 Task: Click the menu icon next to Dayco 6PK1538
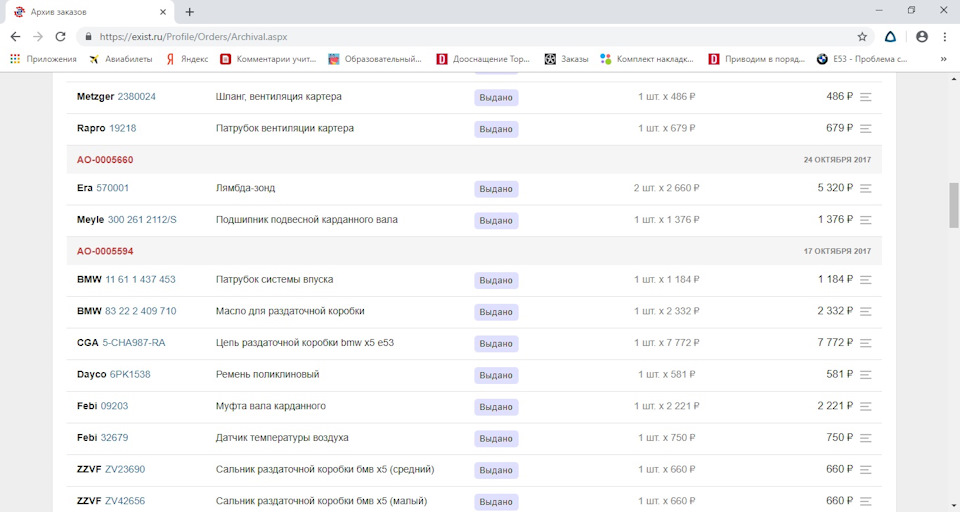coord(866,375)
